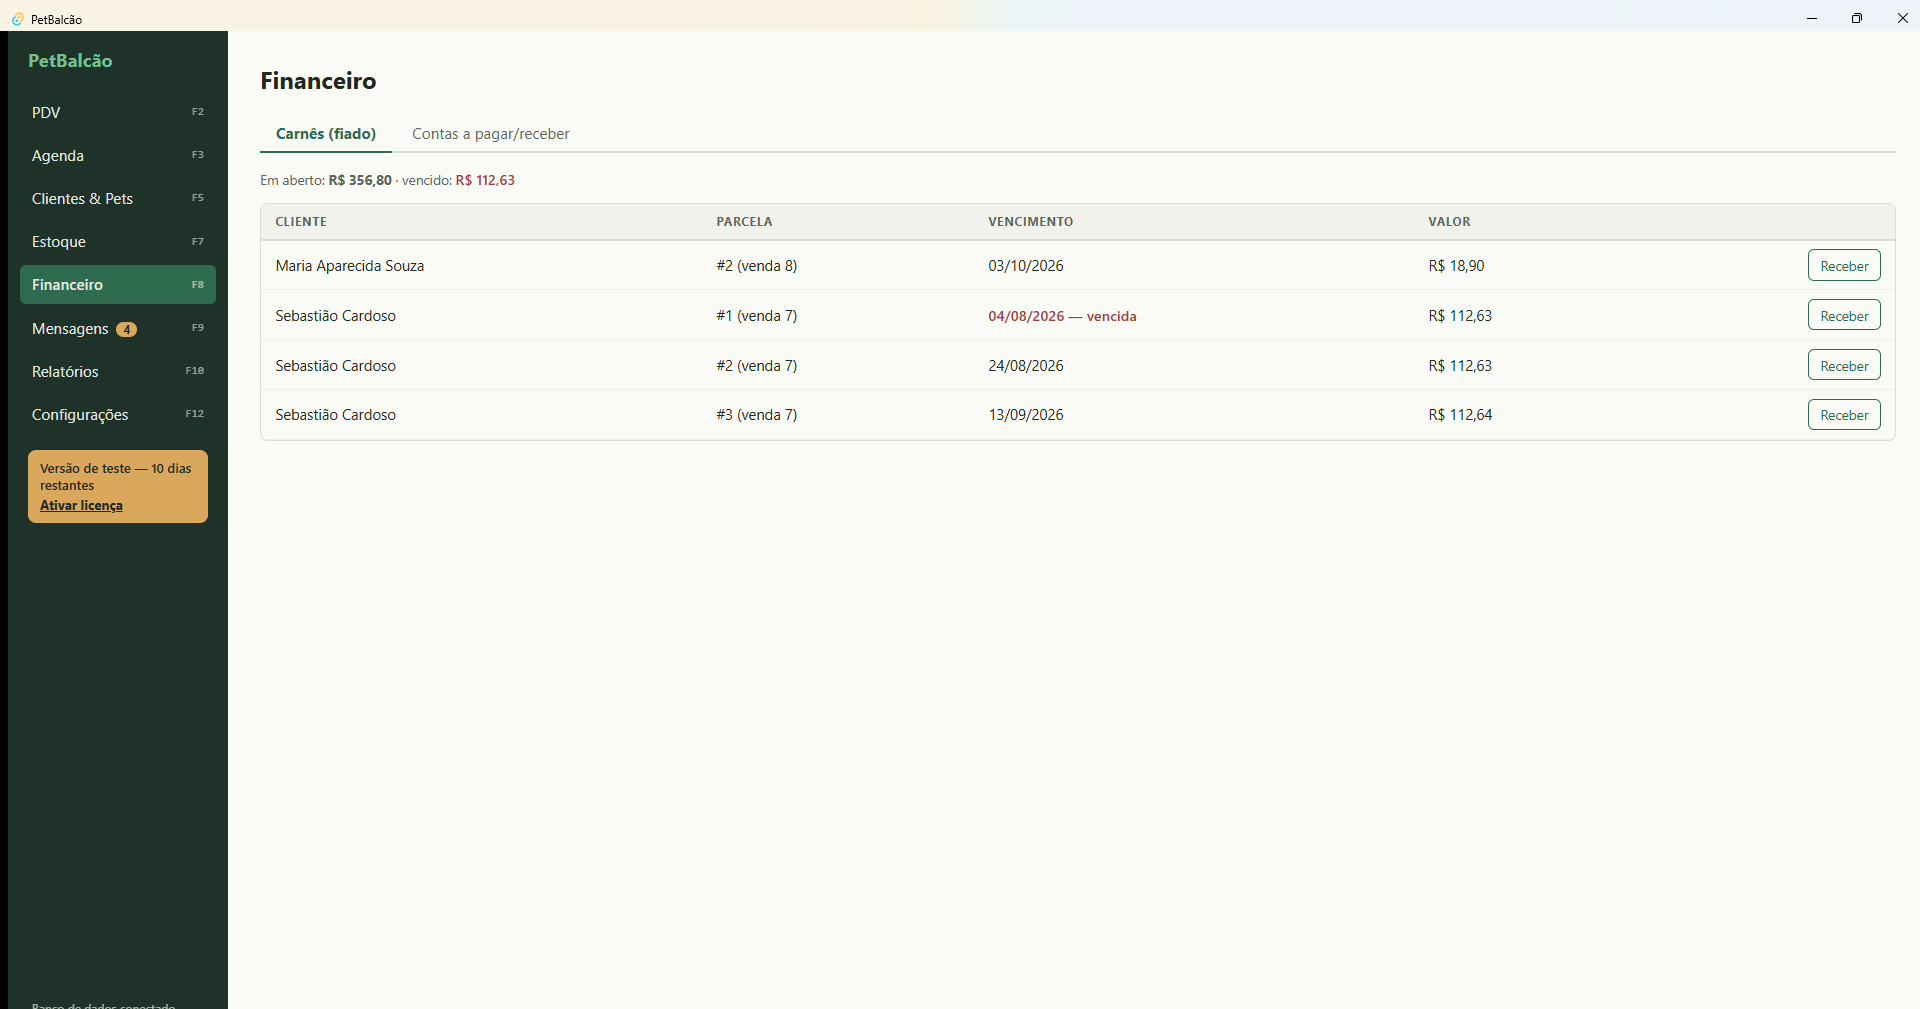Click the value R$ 112,64

pos(1460,415)
